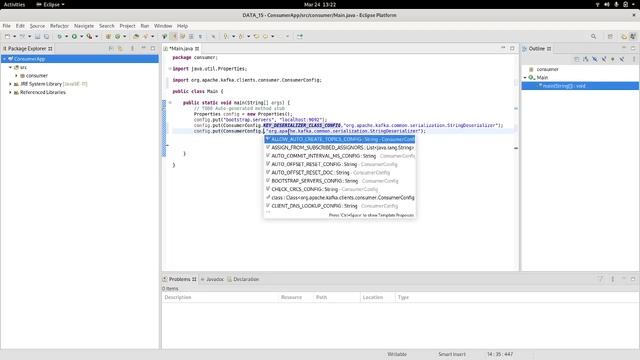Toggle Link with Editor in Package Explorer
This screenshot has height=360, width=640.
120,48
